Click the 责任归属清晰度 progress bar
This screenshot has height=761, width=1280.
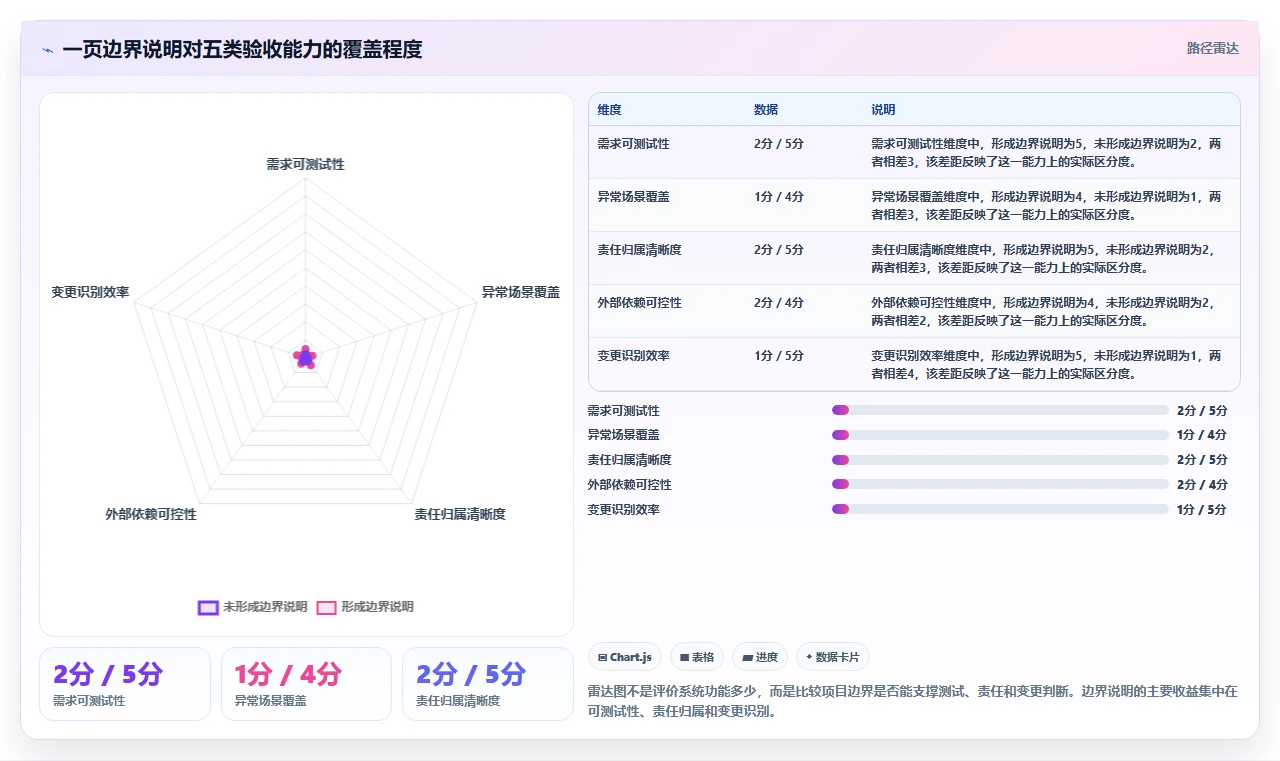(x=1000, y=460)
